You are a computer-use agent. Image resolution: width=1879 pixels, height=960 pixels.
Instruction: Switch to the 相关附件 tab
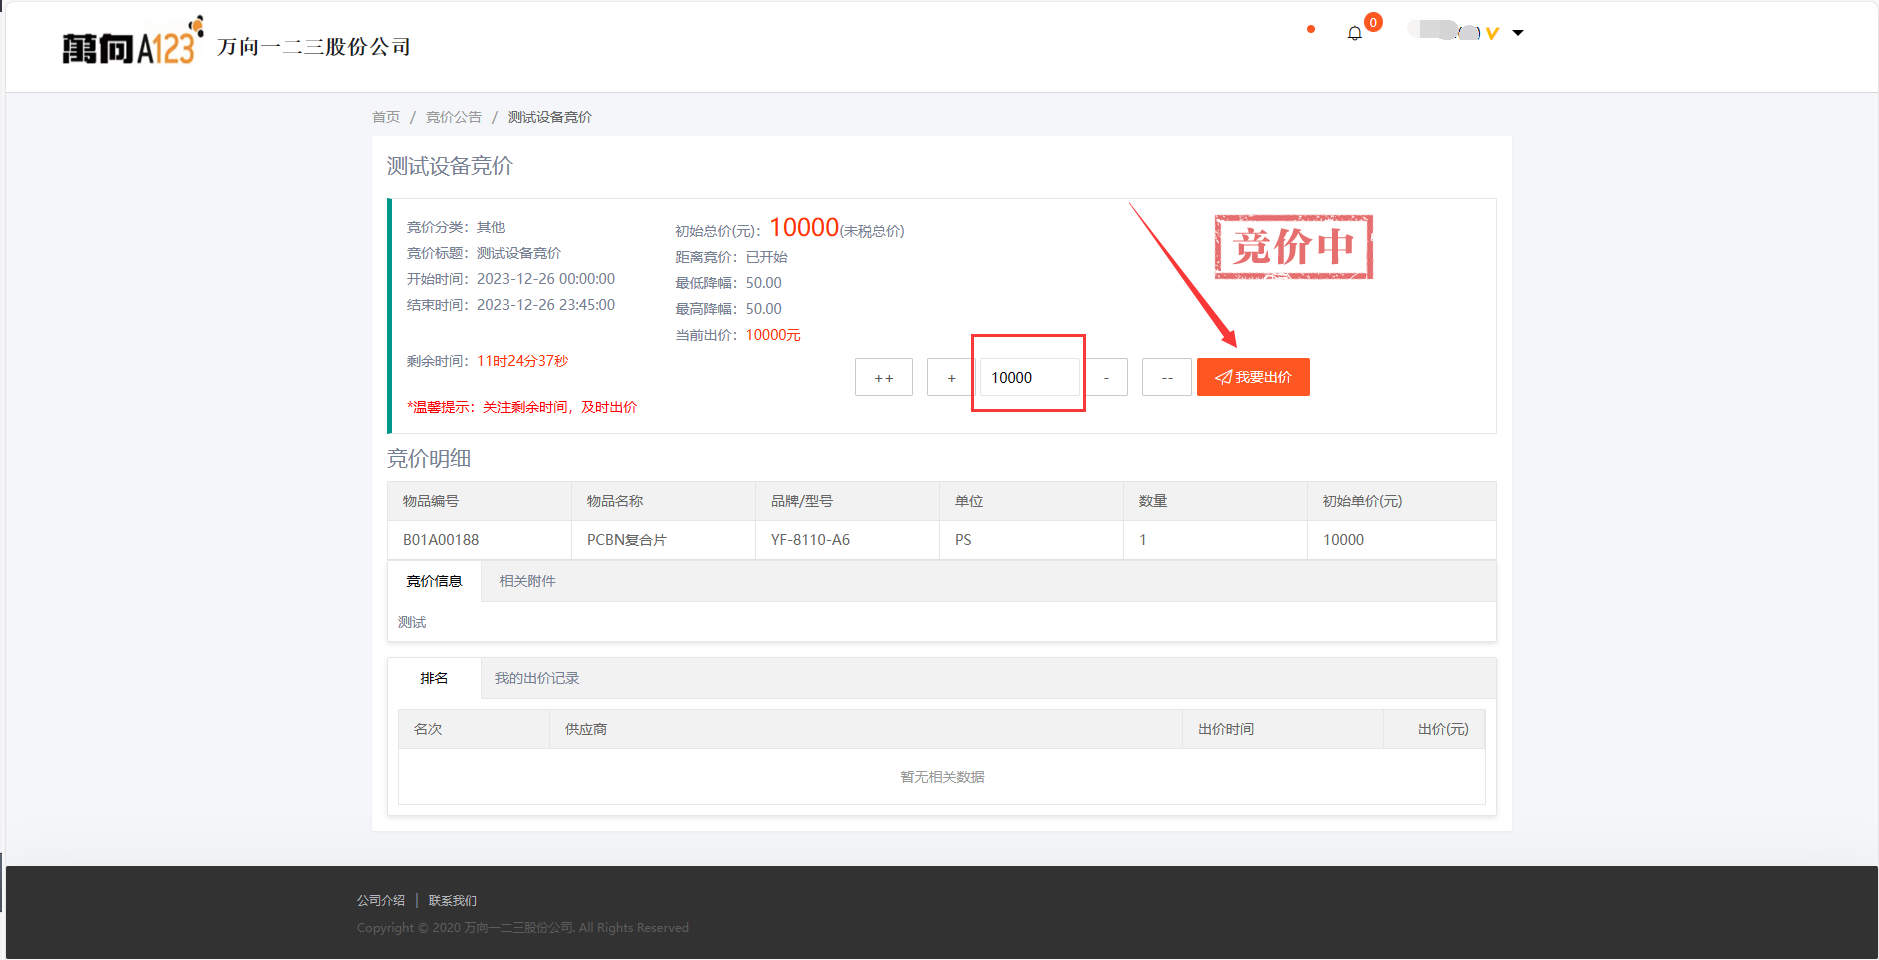click(x=527, y=581)
